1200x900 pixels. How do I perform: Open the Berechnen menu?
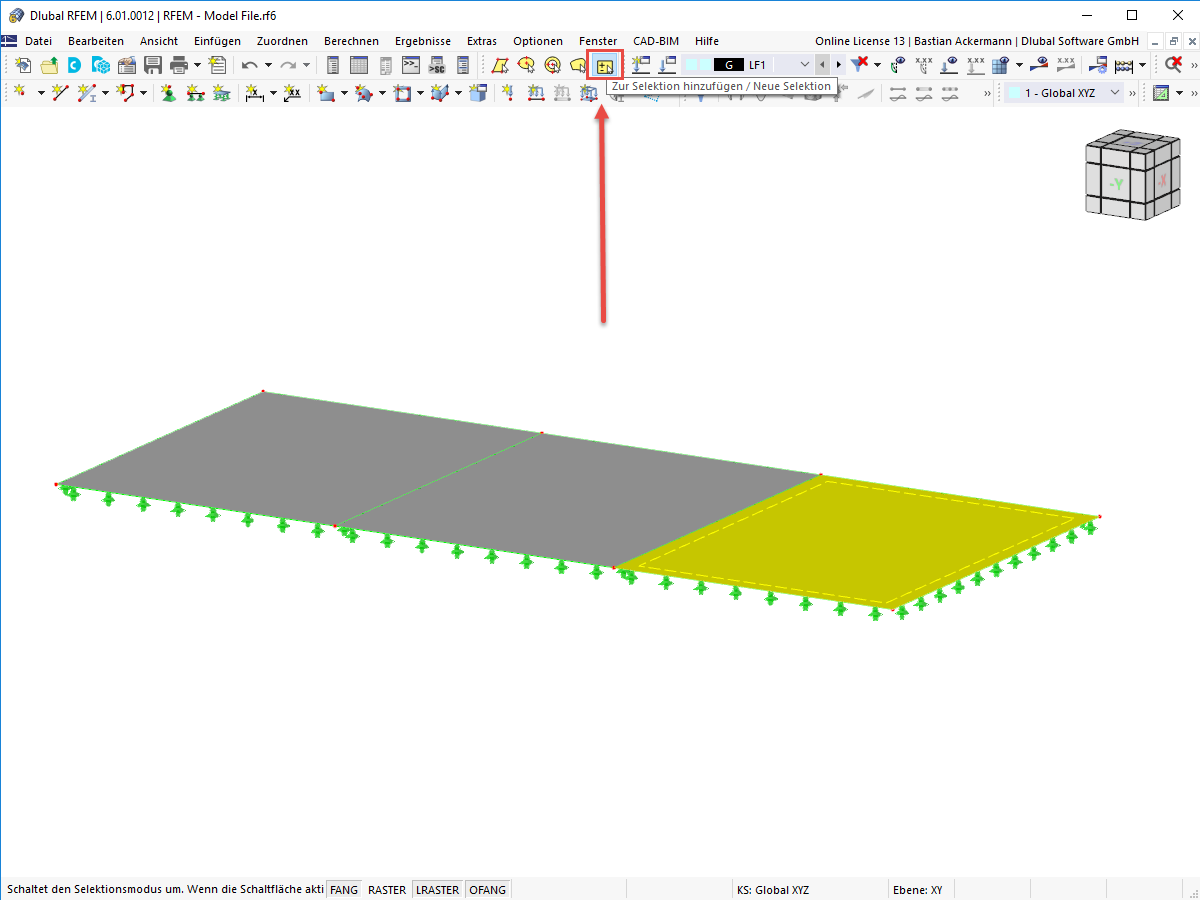point(351,41)
